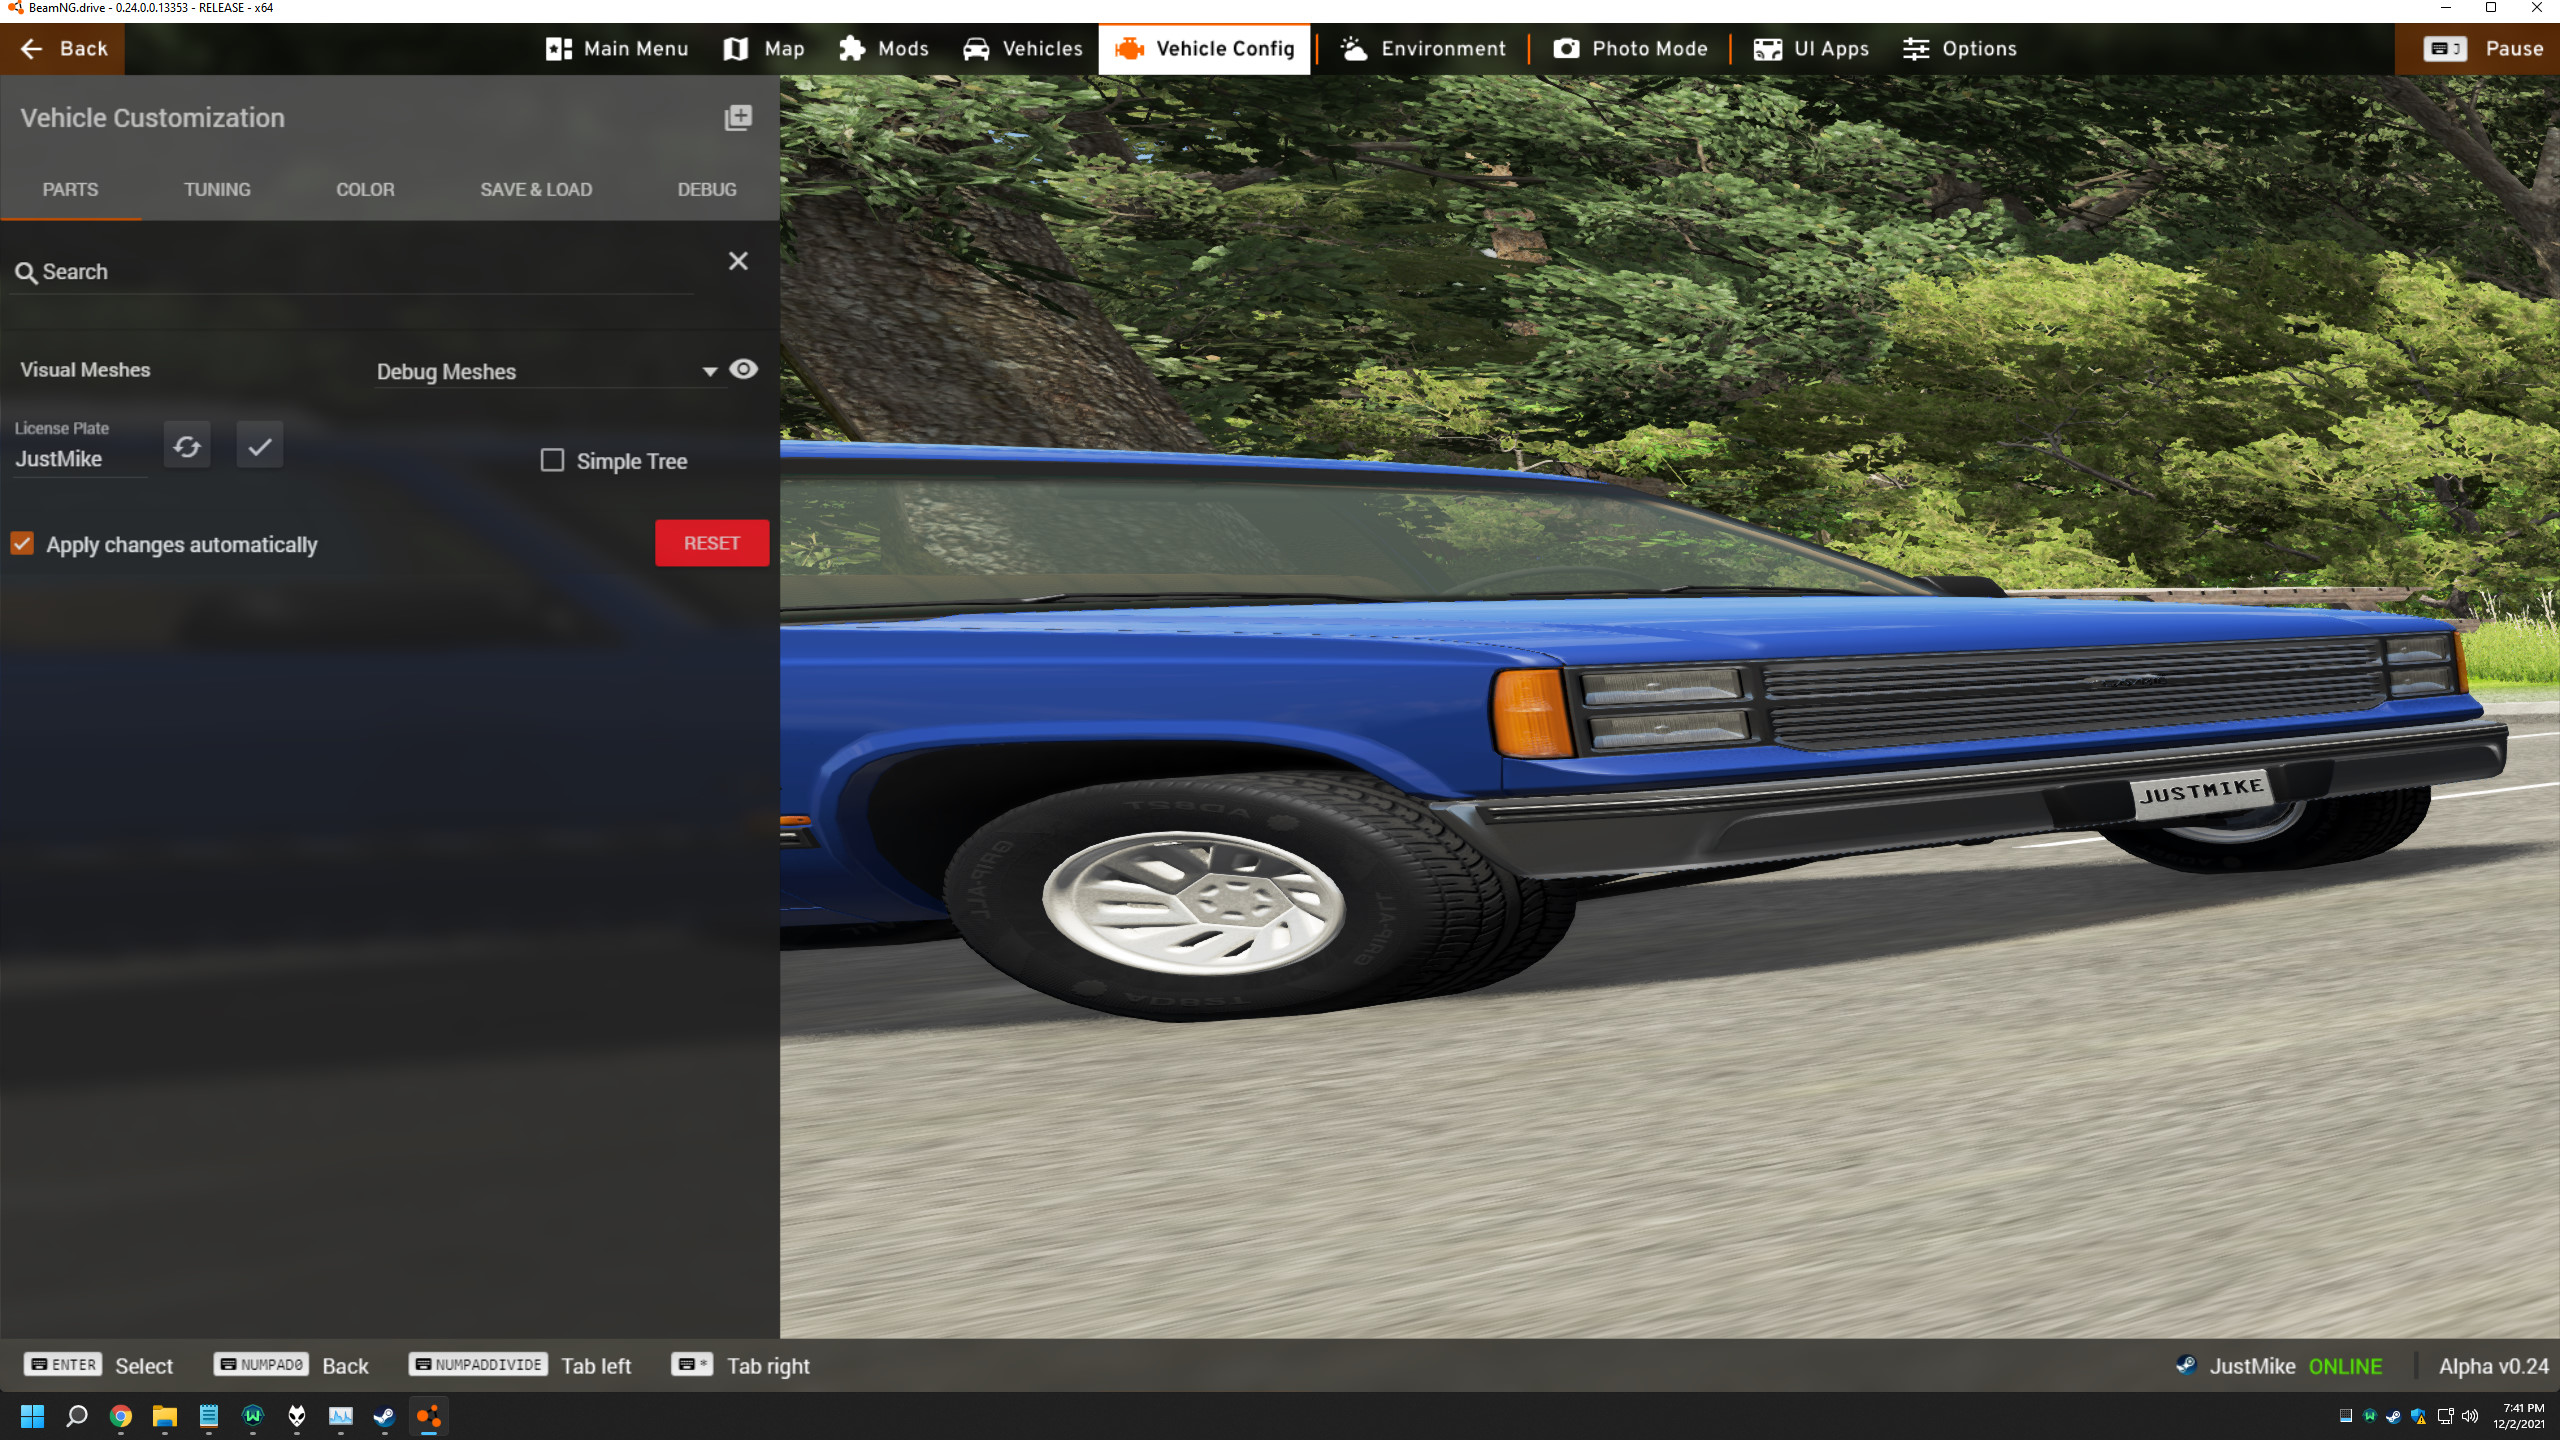Click the parts Search field
2560x1440 pixels.
[350, 272]
